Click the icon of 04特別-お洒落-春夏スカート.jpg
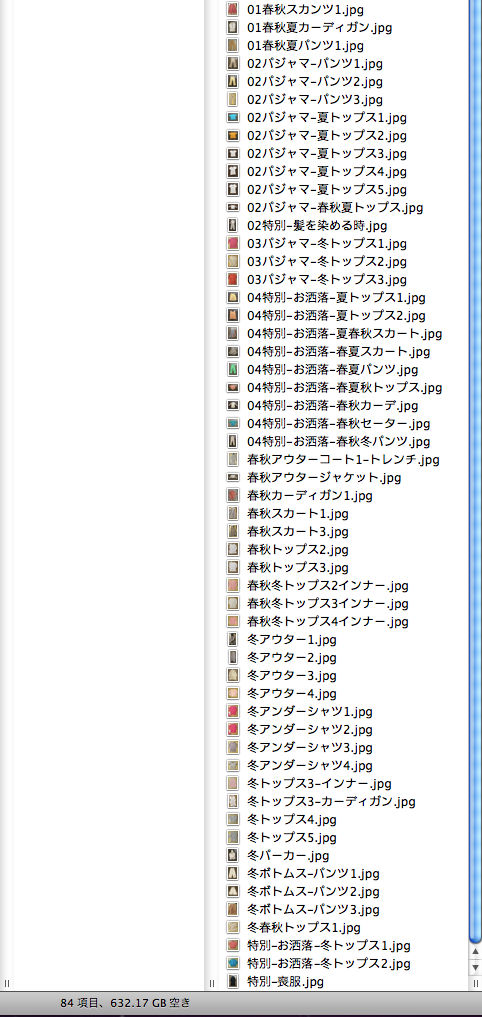 click(x=233, y=352)
